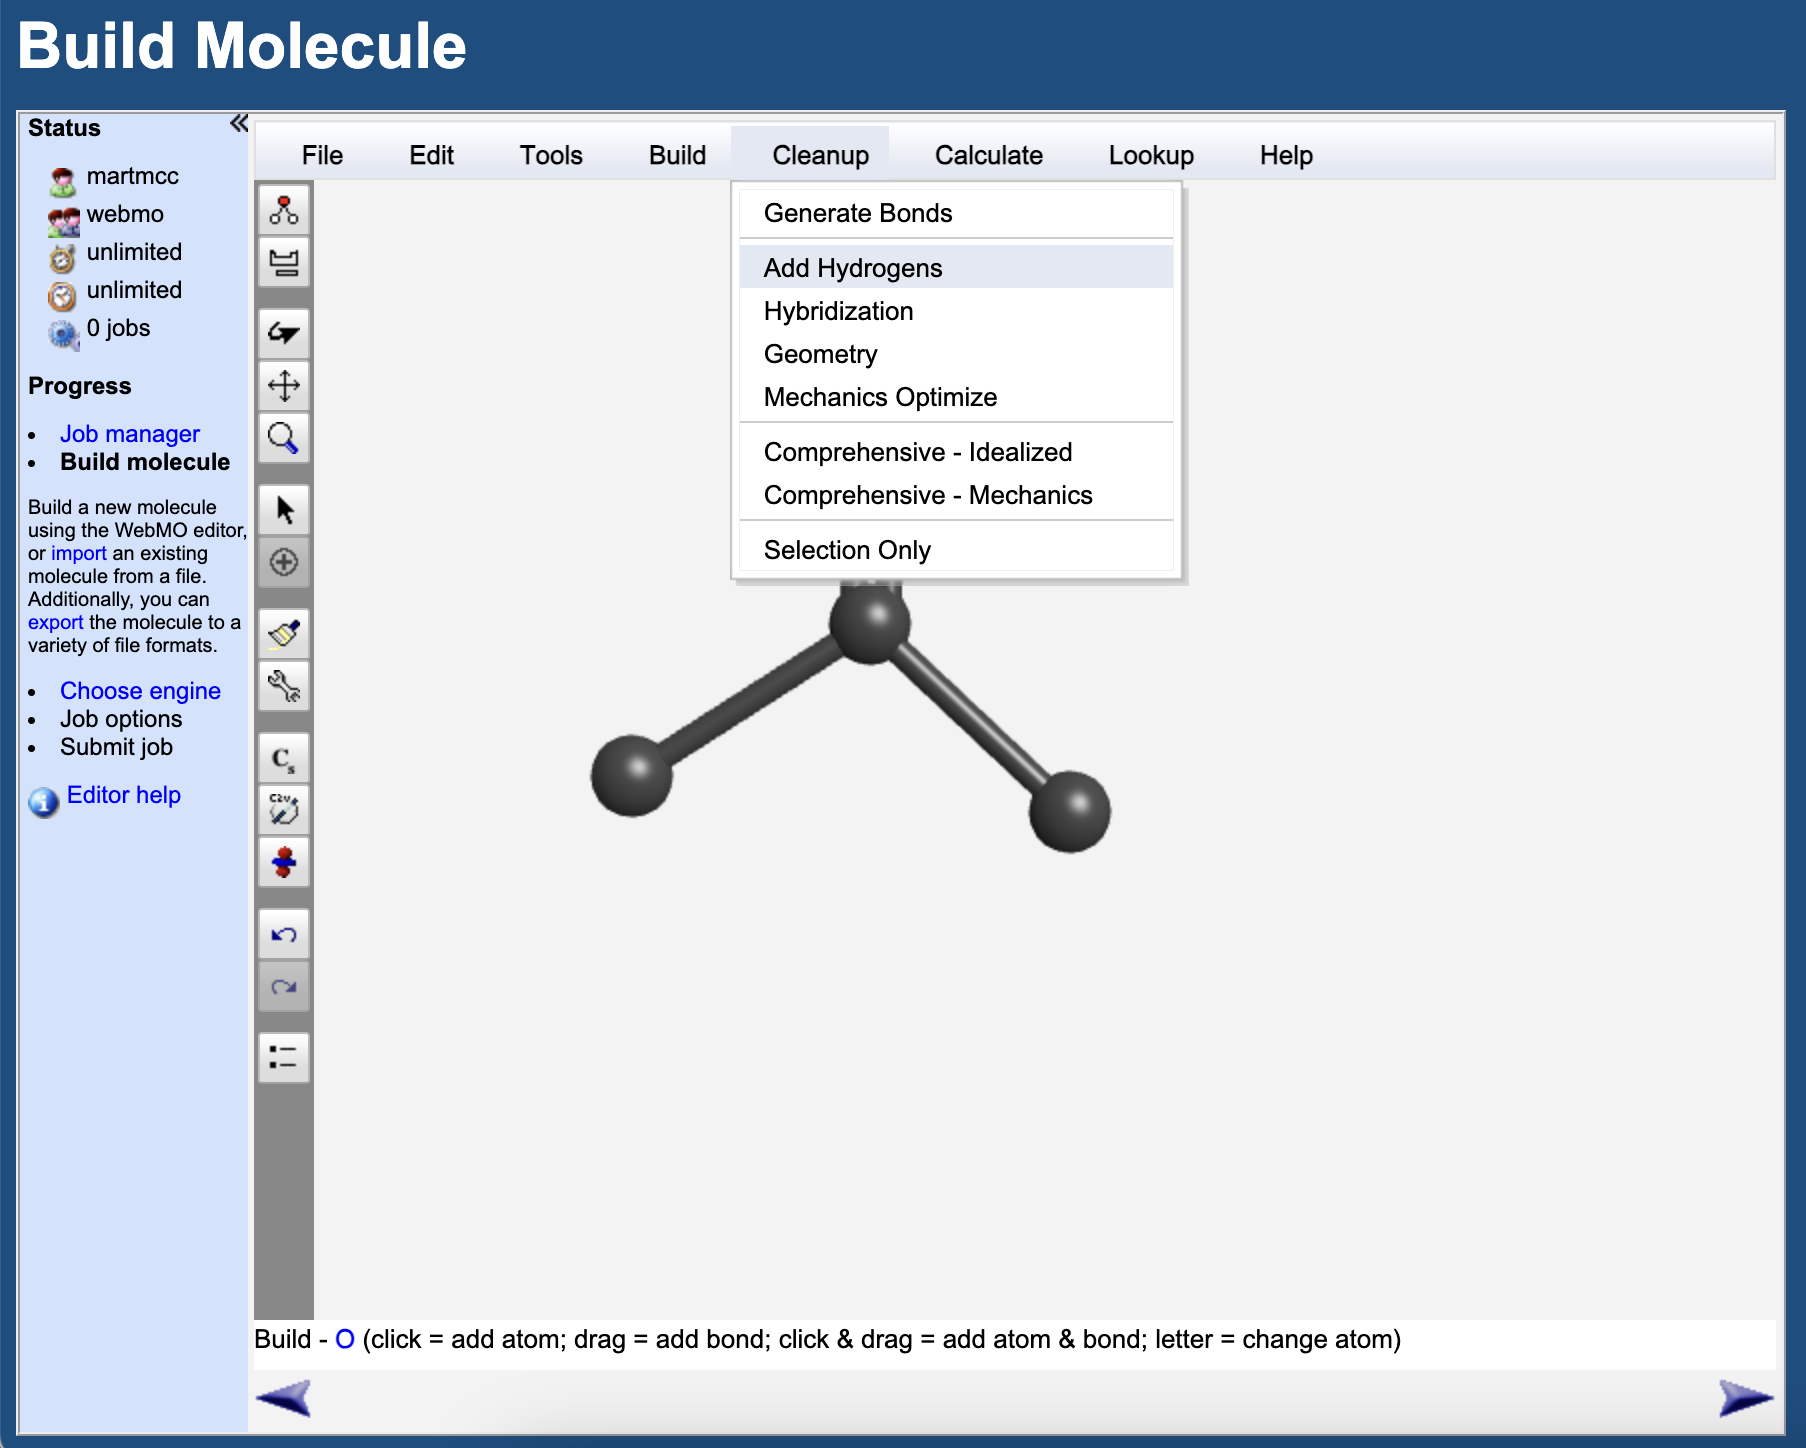Viewport: 1806px width, 1448px height.
Task: Open the coordinates list view icon
Action: click(x=283, y=1056)
